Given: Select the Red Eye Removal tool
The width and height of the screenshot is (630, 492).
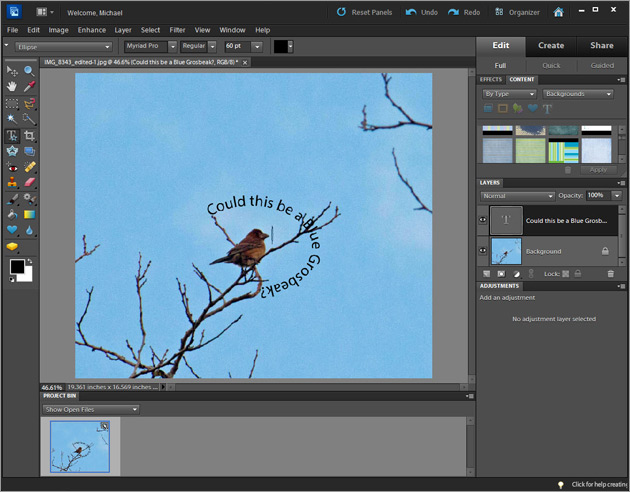Looking at the screenshot, I should pyautogui.click(x=12, y=167).
